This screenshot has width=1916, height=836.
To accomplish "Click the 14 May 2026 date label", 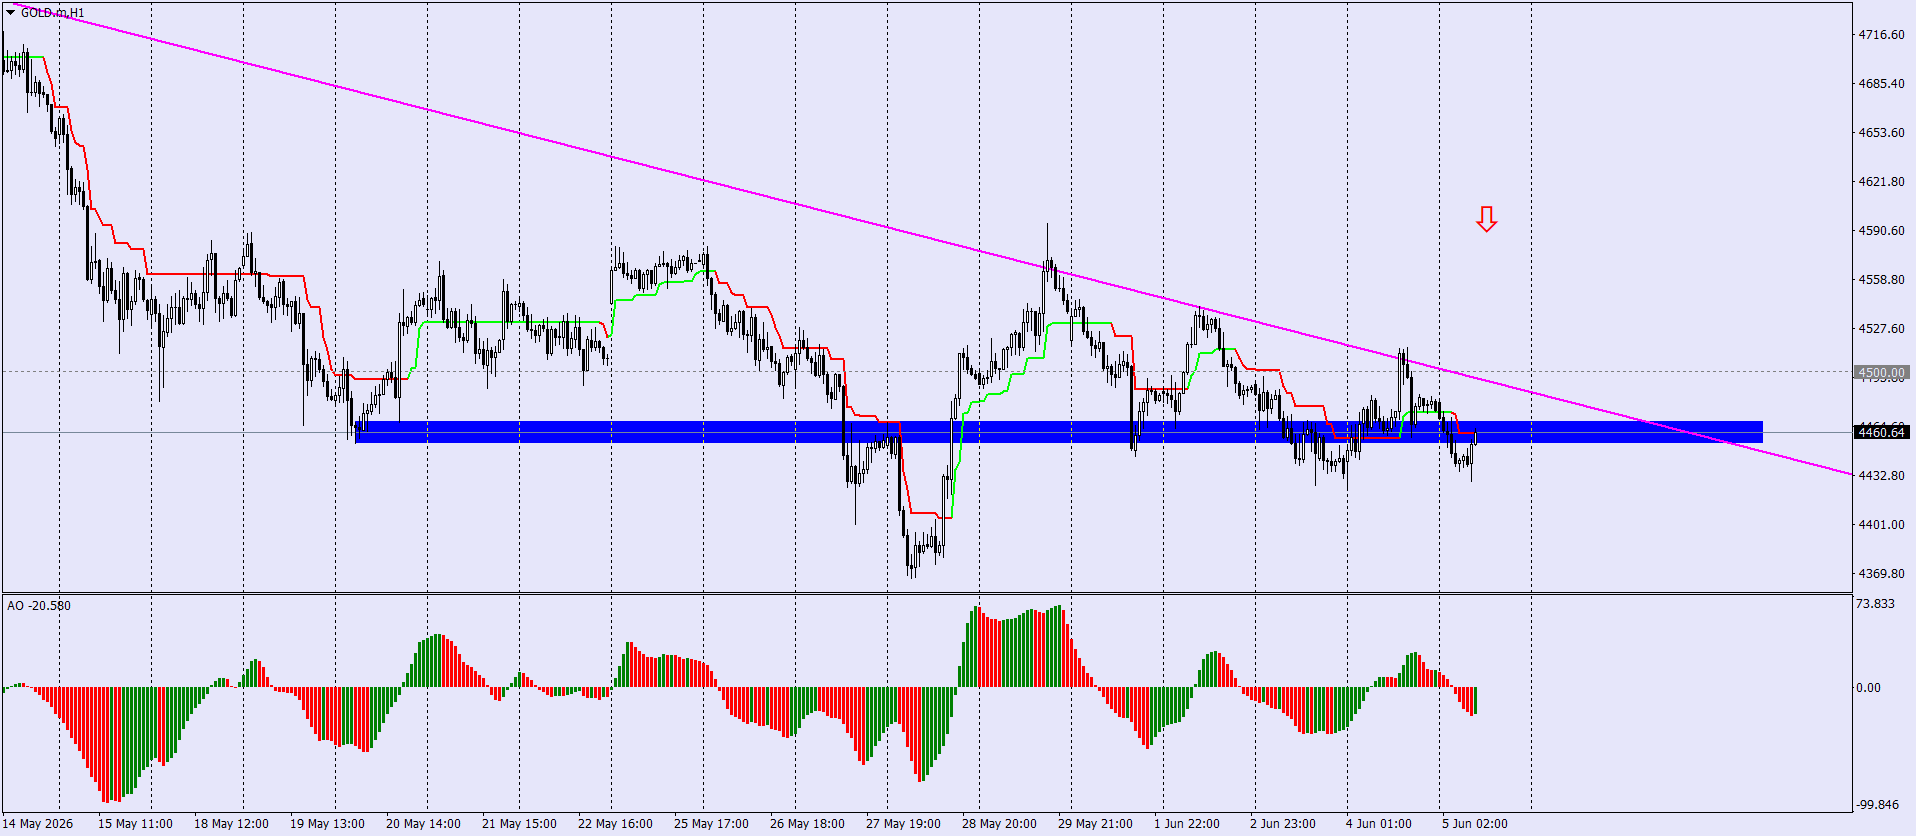I will 37,824.
